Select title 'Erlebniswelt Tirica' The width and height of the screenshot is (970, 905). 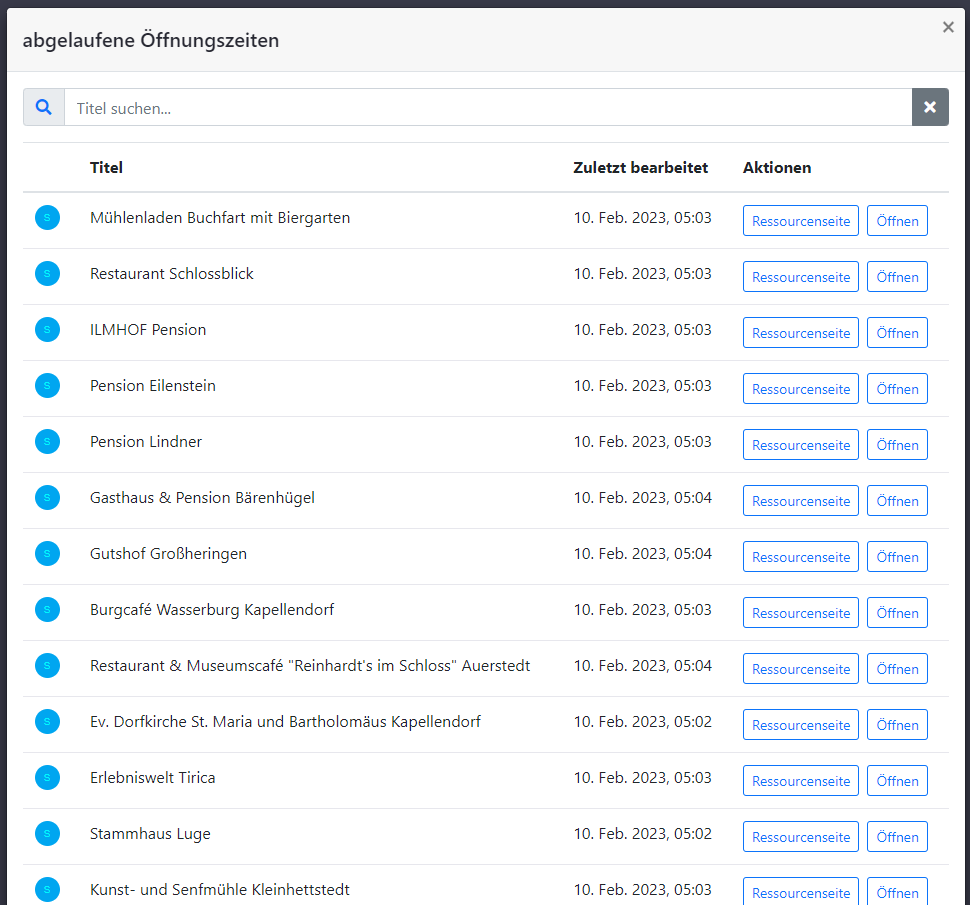(x=153, y=778)
